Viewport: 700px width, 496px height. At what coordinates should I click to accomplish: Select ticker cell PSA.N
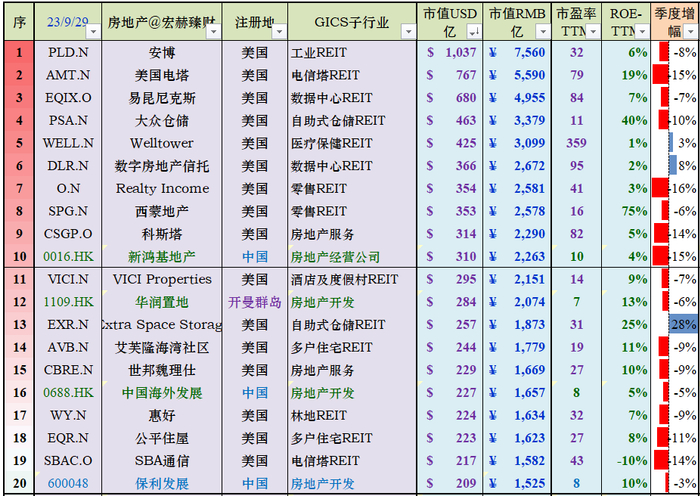68,121
